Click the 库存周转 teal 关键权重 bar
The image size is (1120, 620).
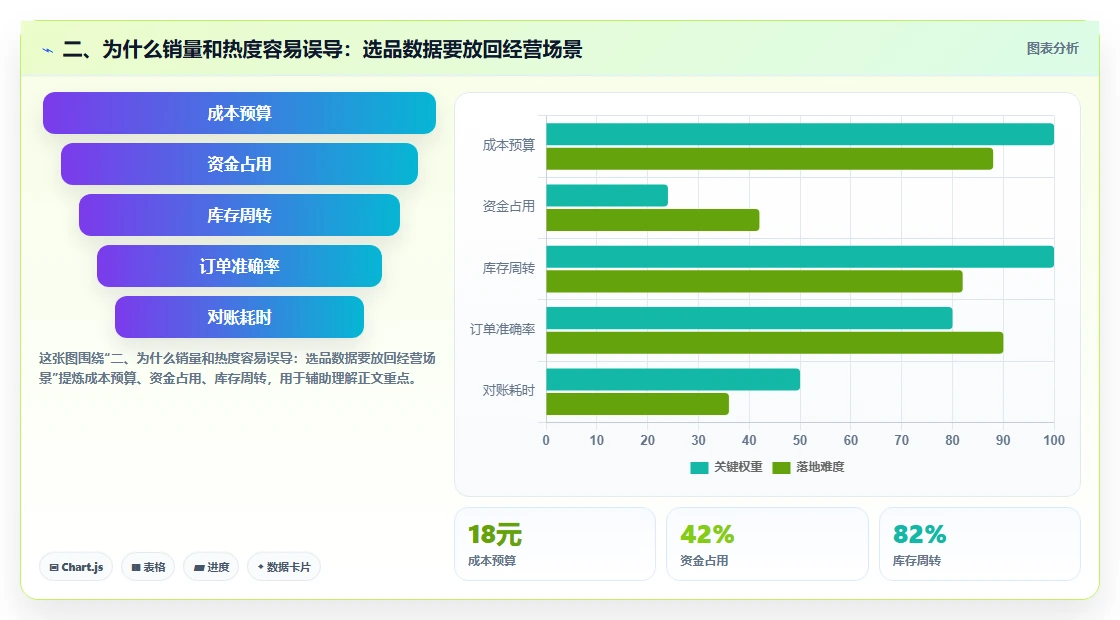(x=800, y=257)
